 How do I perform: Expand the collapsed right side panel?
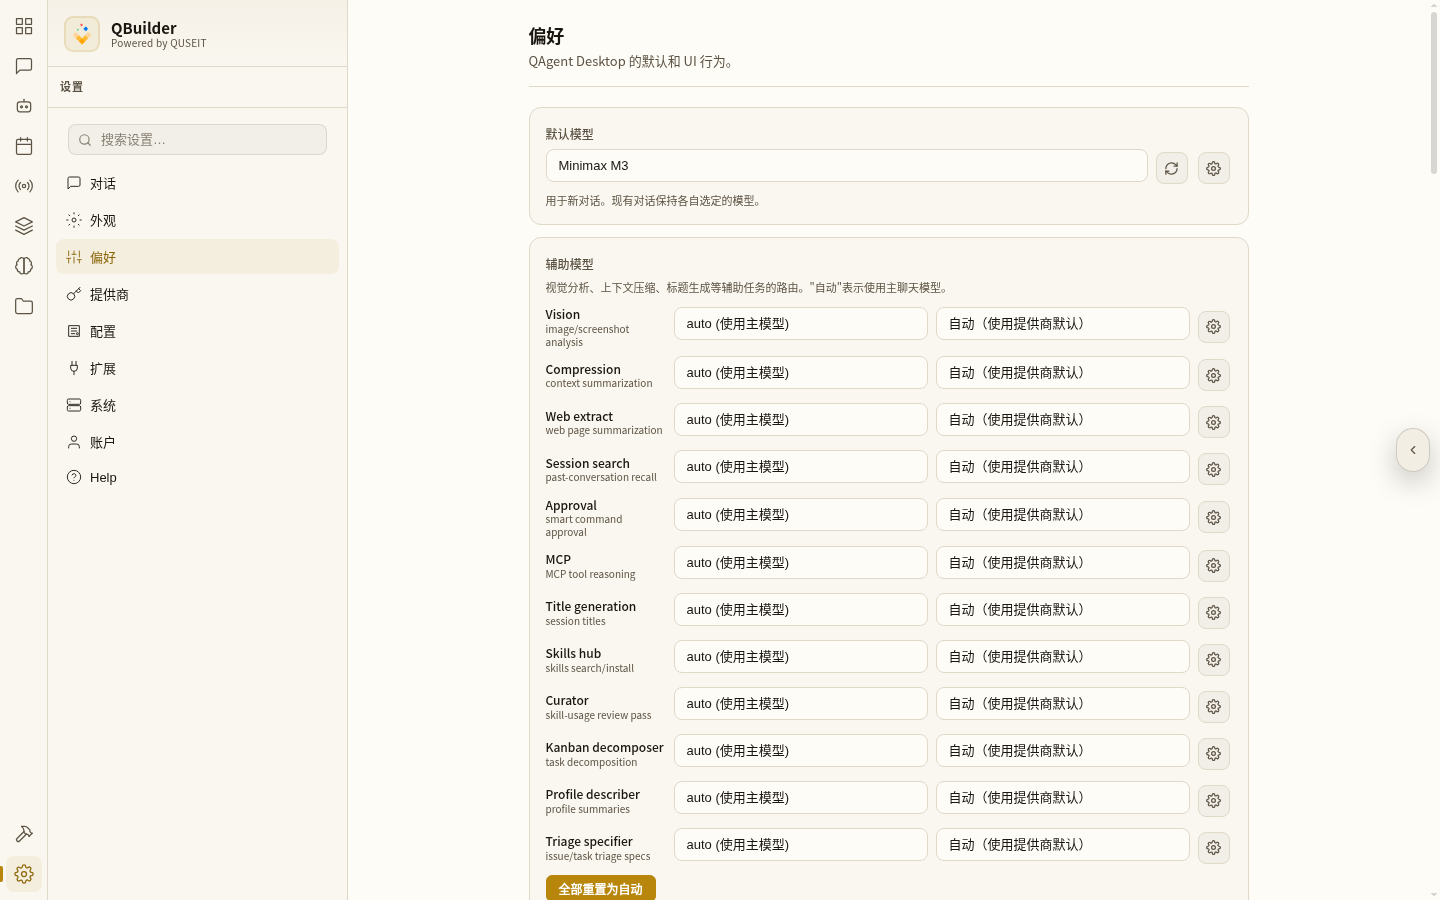[1413, 450]
